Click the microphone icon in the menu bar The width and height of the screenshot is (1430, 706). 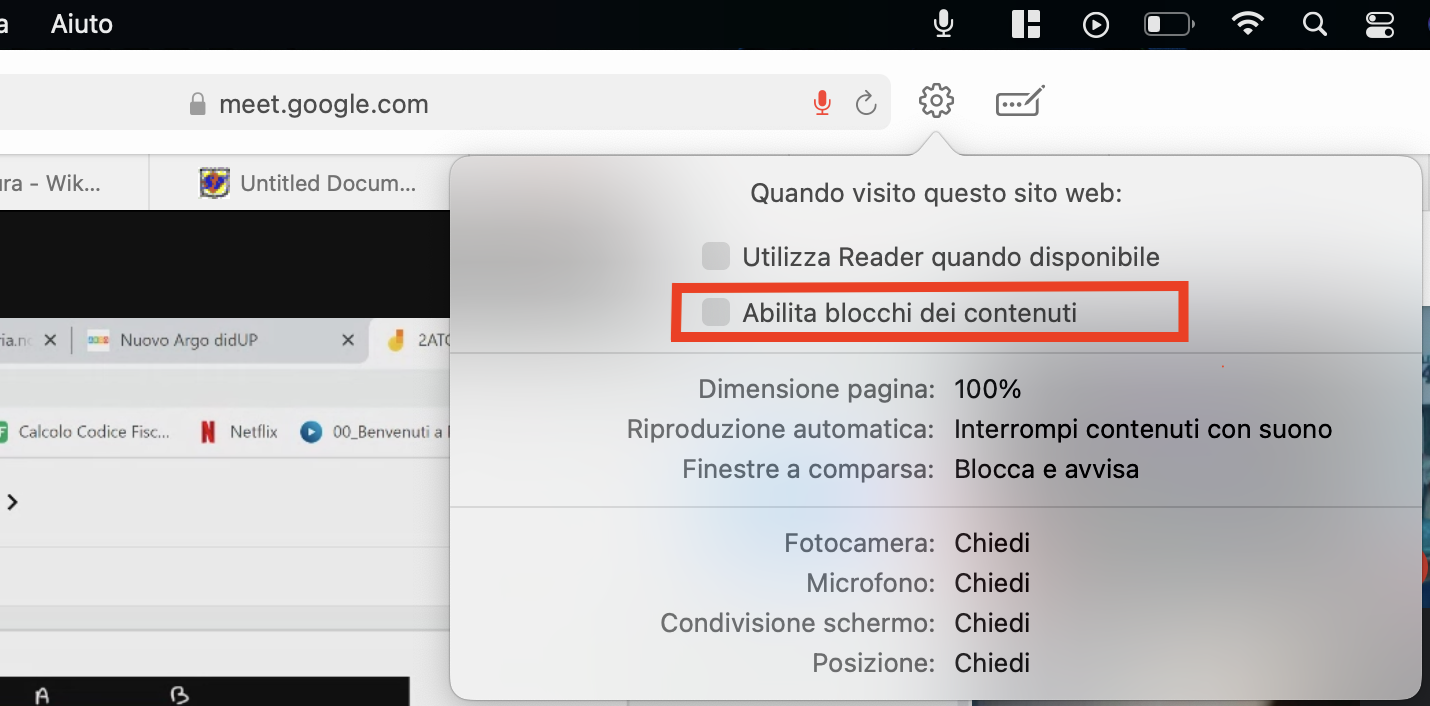pos(943,23)
